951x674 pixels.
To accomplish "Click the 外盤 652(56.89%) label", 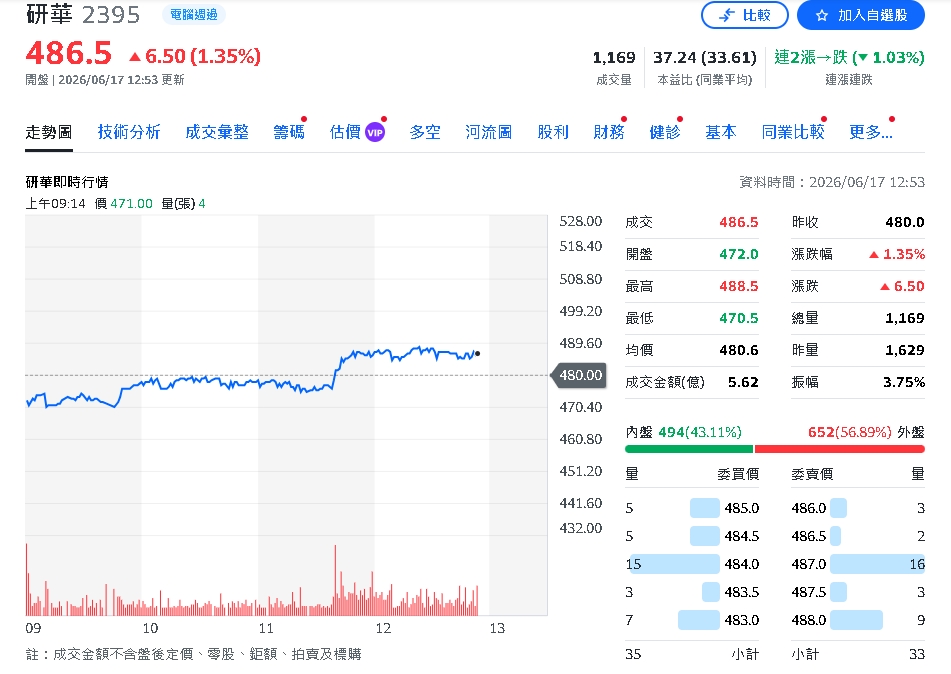I will coord(866,432).
